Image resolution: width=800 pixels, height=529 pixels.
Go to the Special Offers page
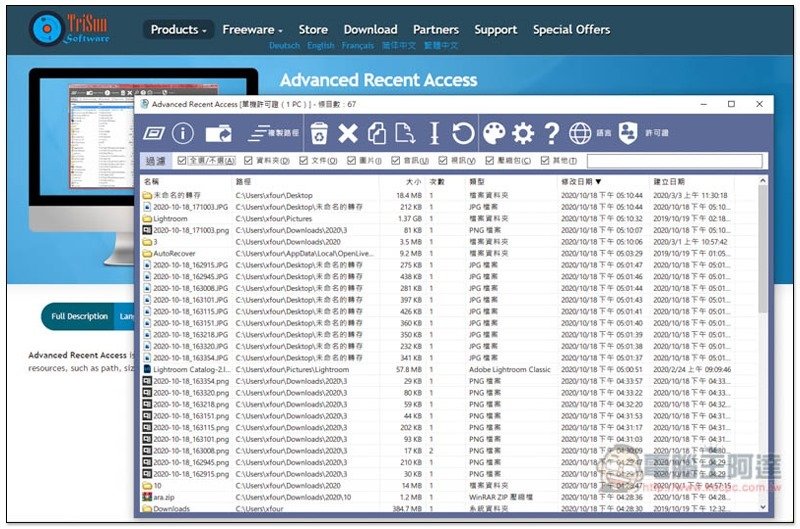(x=571, y=30)
